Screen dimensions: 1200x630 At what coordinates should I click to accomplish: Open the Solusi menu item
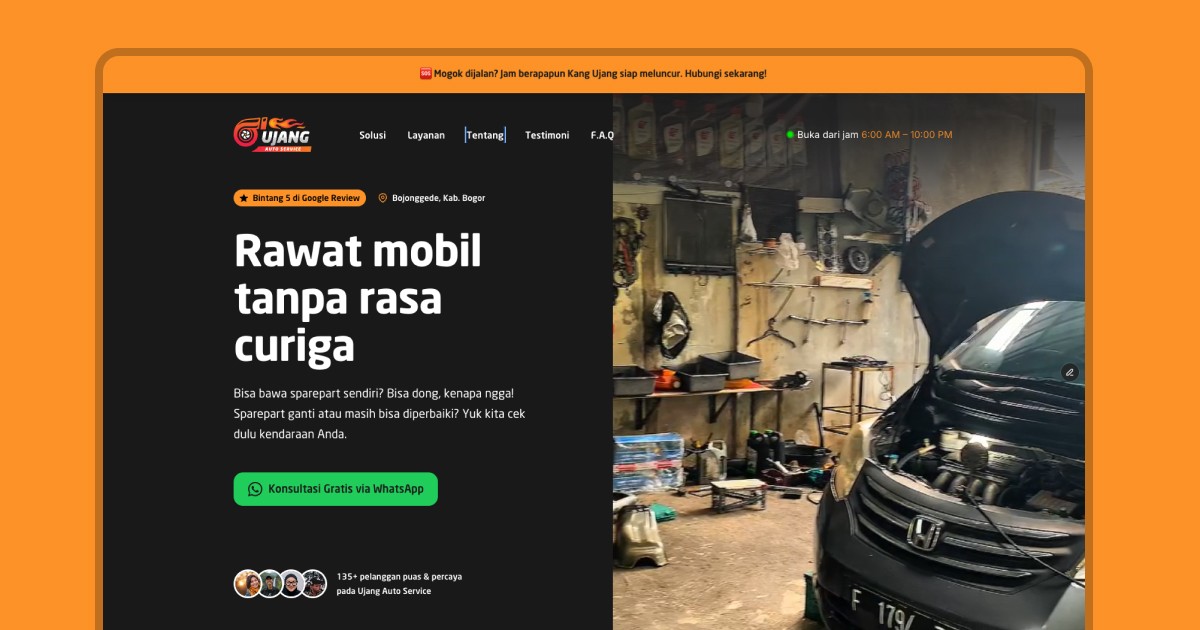372,135
